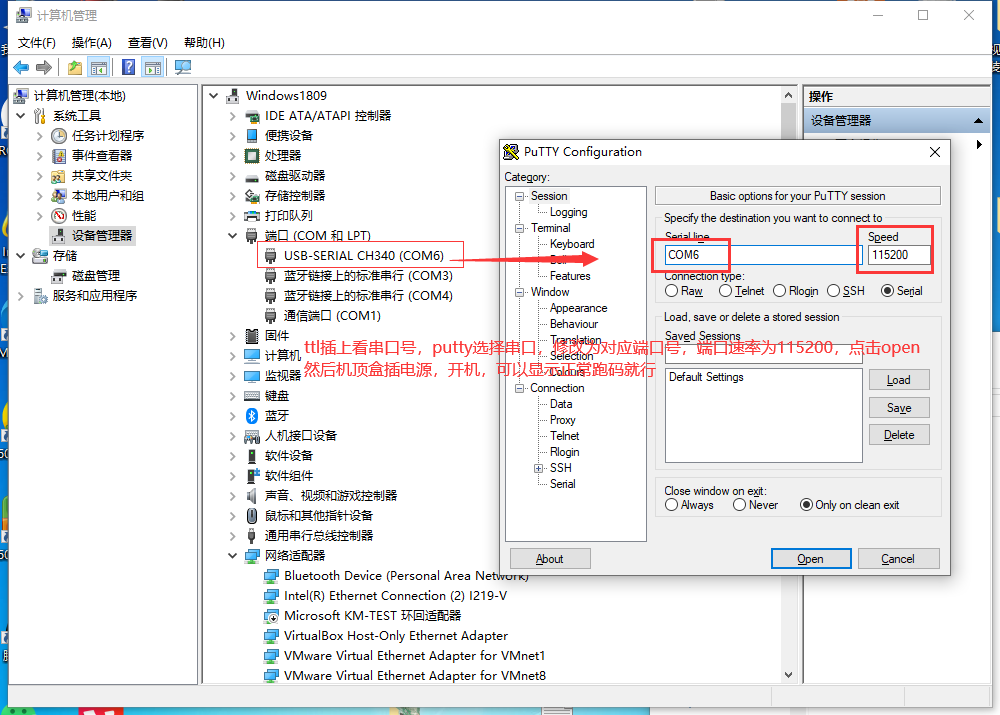Click the Load session button

point(899,380)
